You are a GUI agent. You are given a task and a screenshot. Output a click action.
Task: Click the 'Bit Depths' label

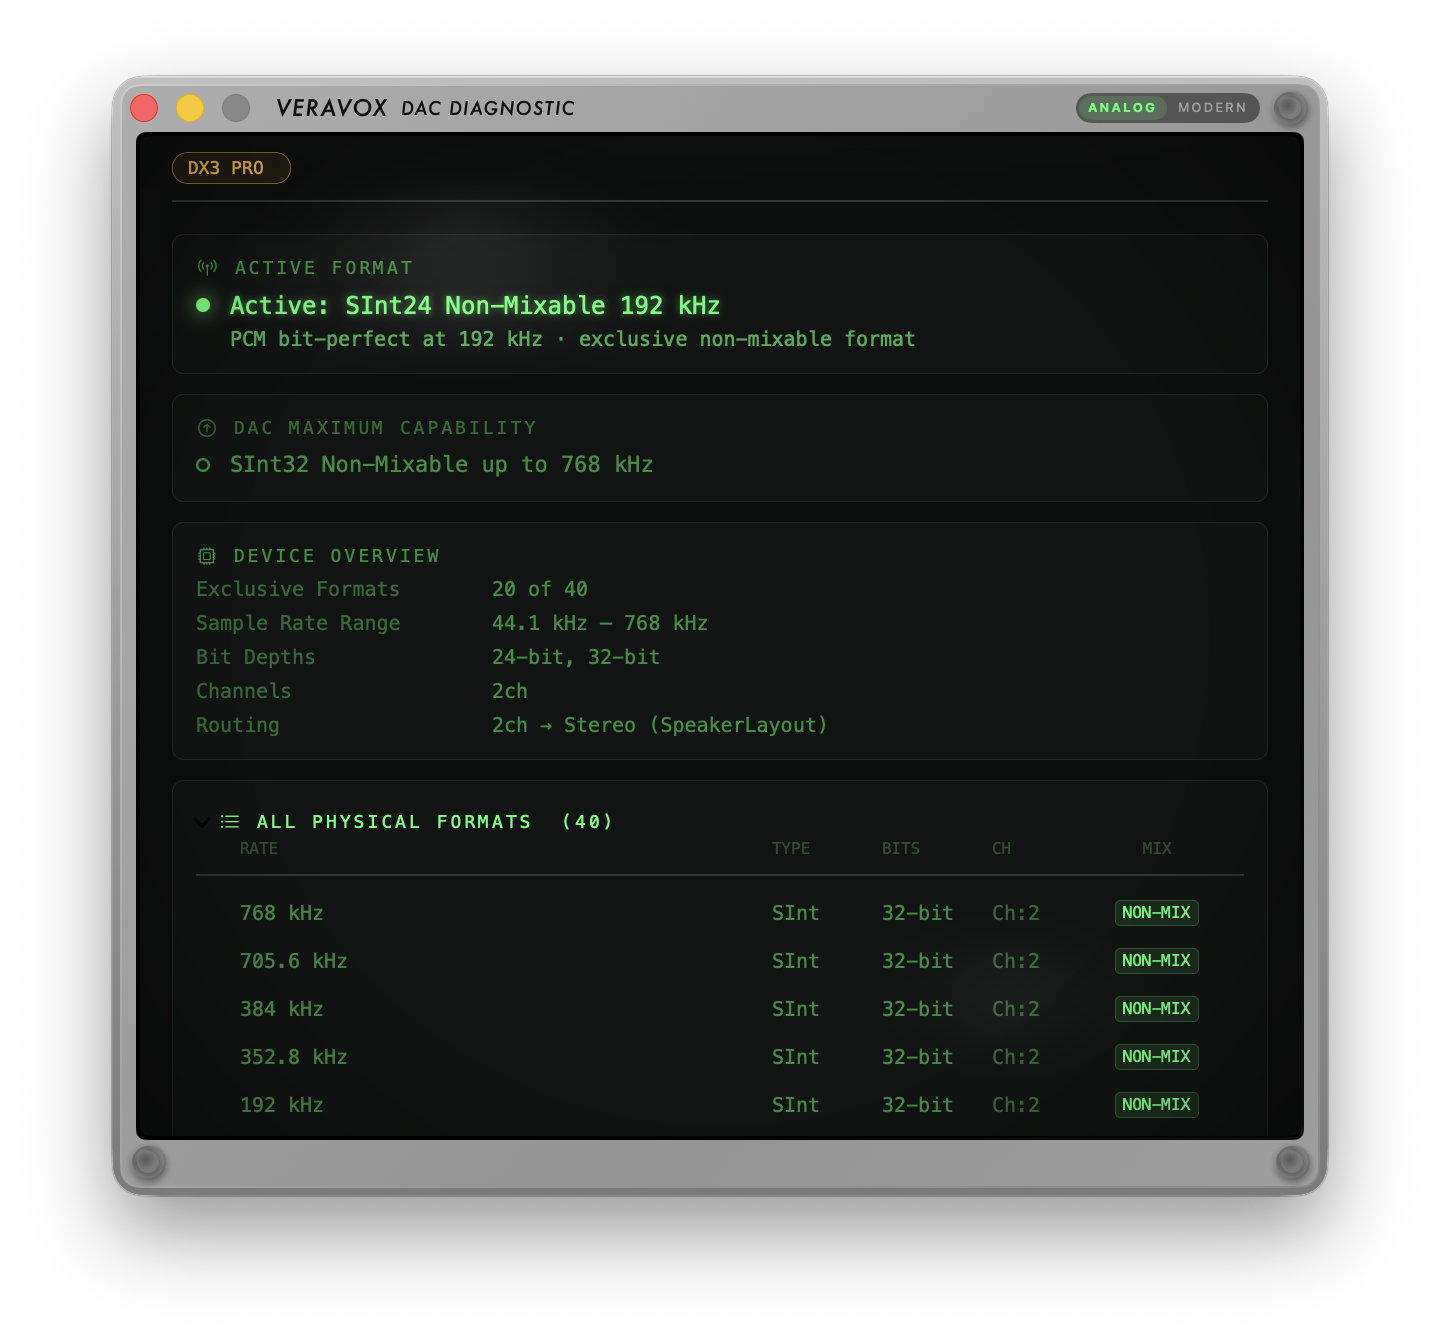(256, 657)
